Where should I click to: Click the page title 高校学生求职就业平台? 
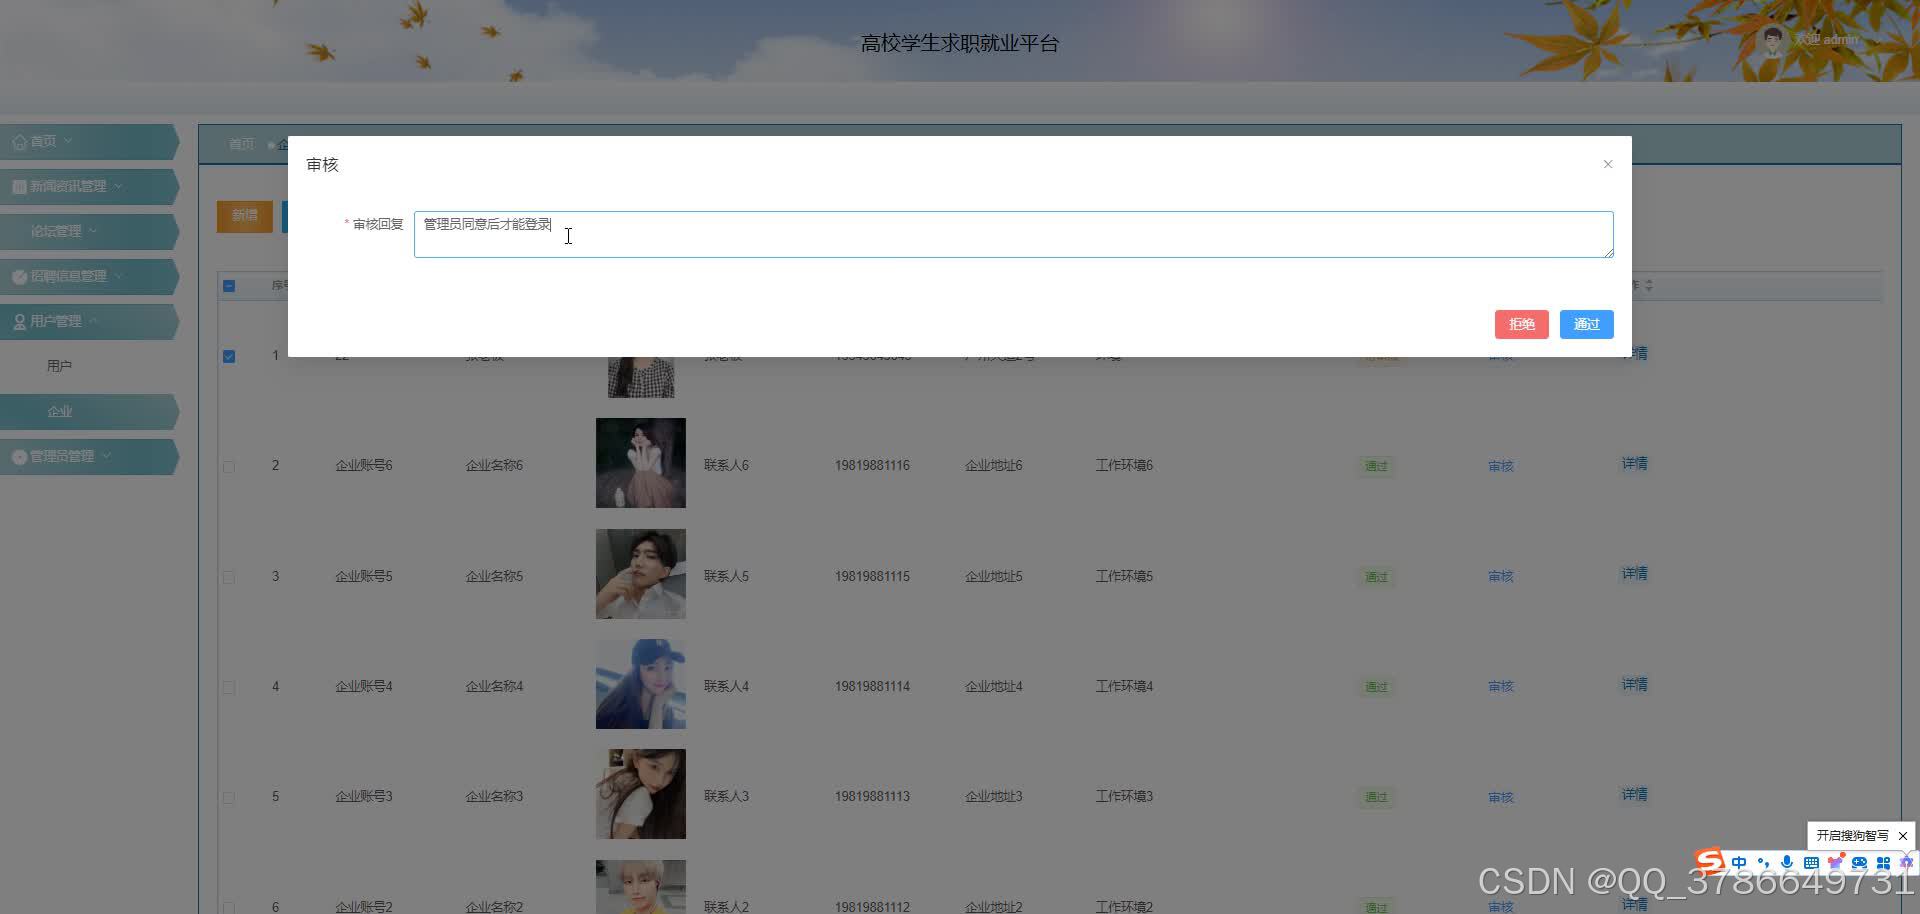960,44
